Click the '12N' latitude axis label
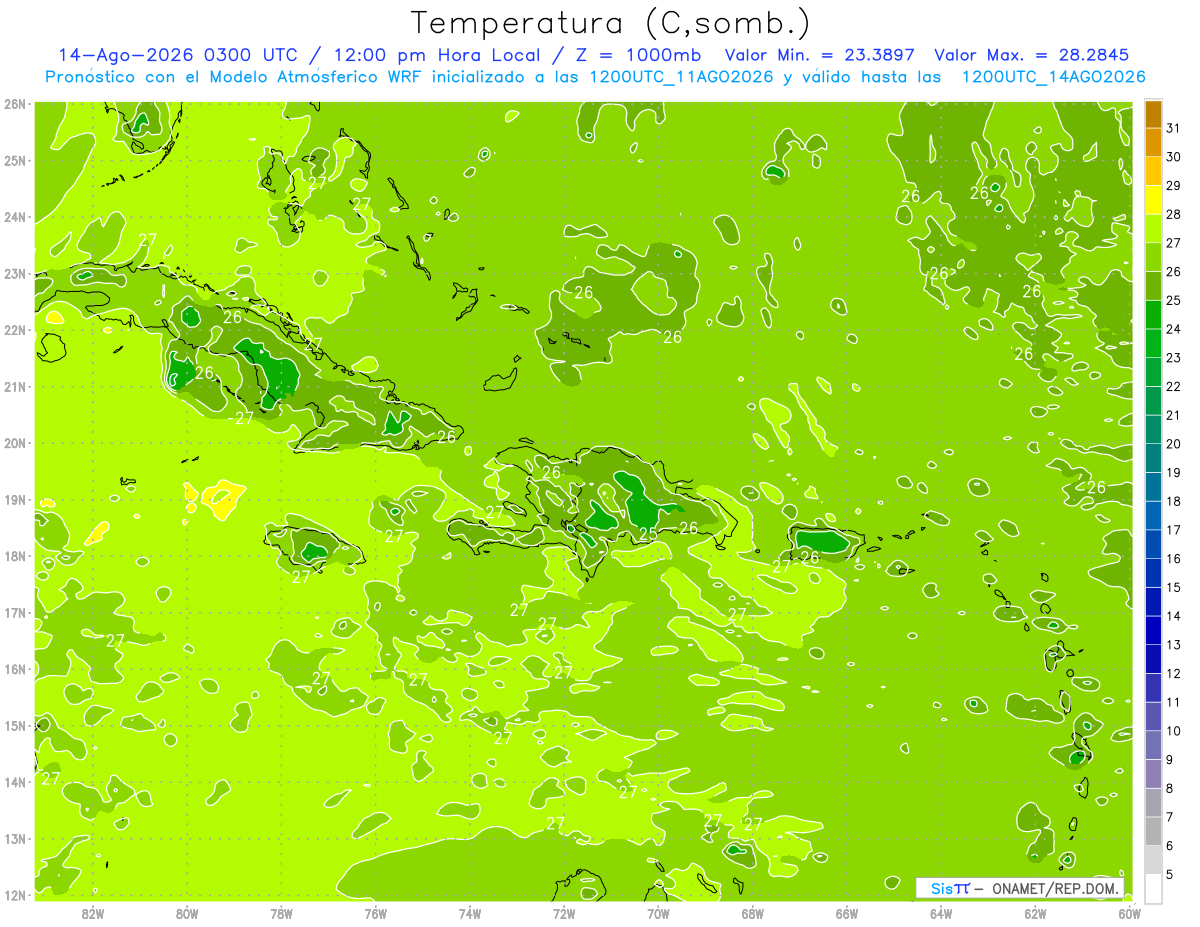Image resolution: width=1200 pixels, height=927 pixels. (15, 895)
